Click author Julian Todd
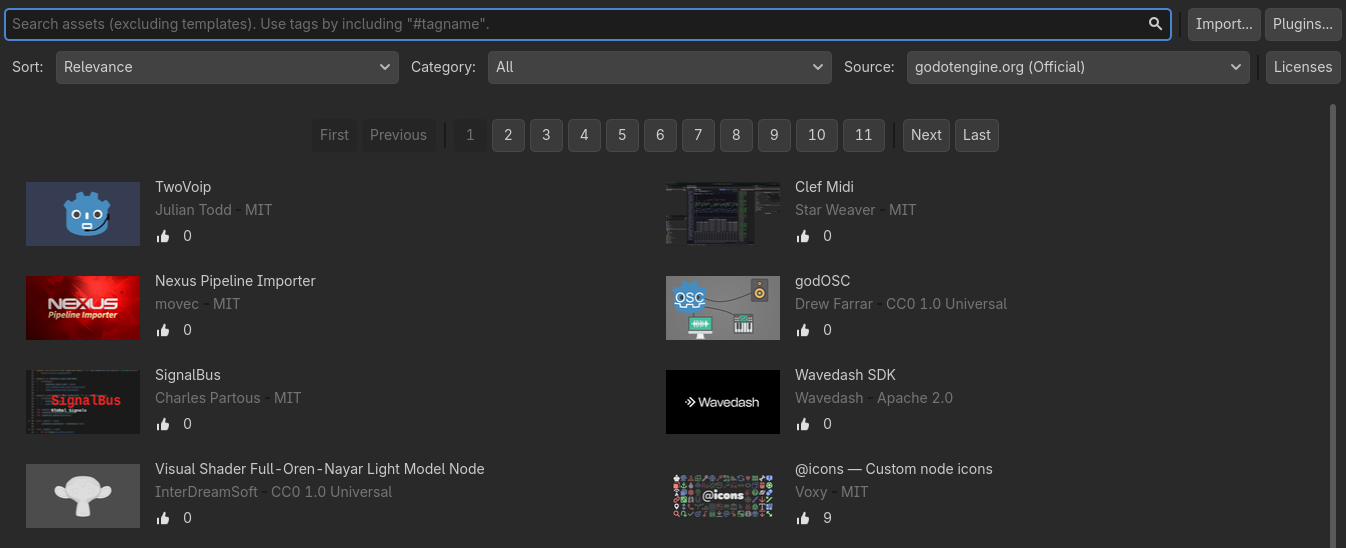The width and height of the screenshot is (1346, 548). coord(193,210)
